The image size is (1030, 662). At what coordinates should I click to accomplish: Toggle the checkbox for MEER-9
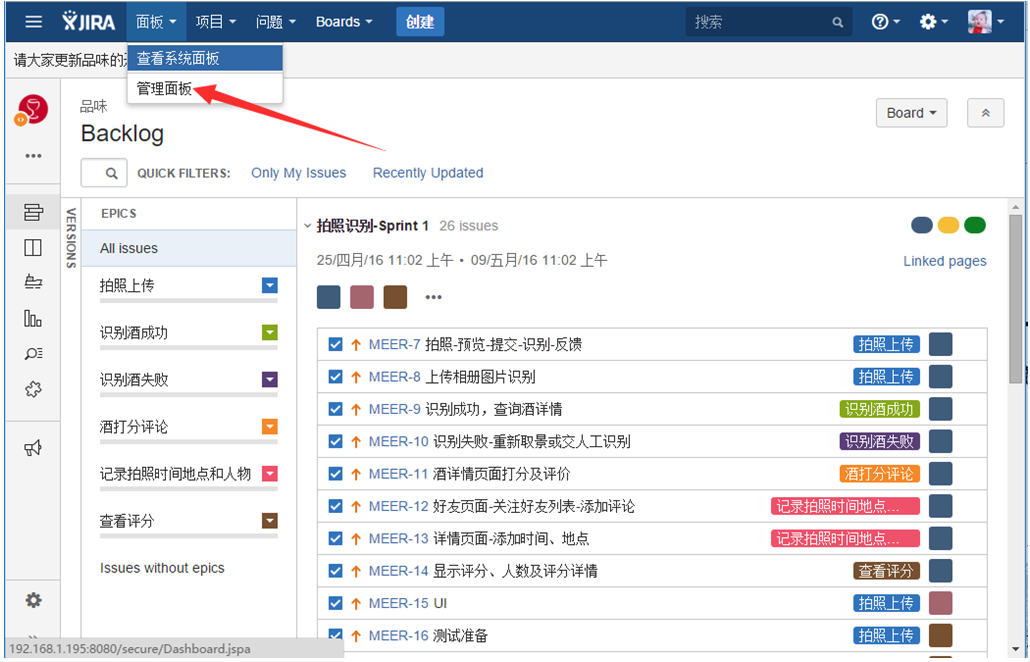(335, 409)
